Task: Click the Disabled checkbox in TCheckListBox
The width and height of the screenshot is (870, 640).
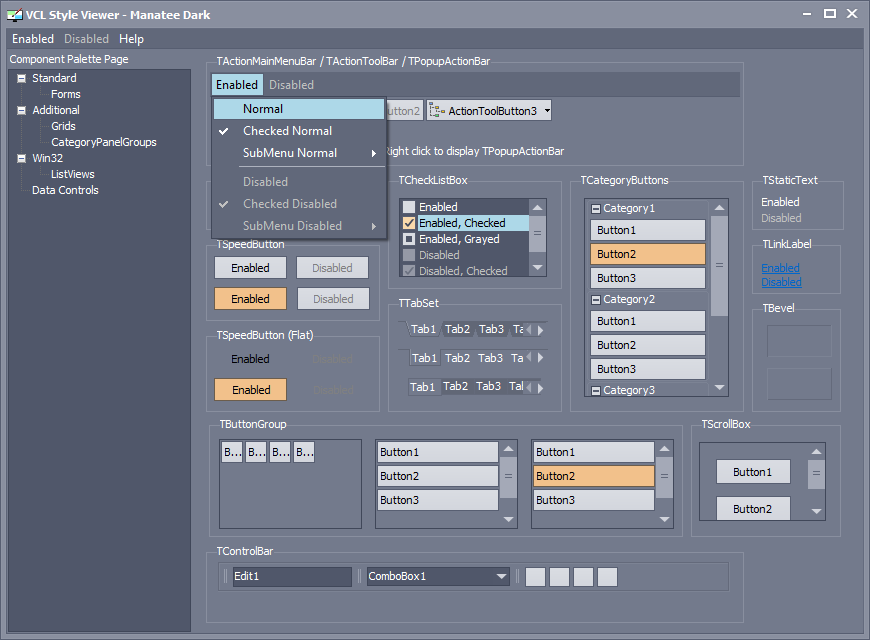Action: pos(409,255)
